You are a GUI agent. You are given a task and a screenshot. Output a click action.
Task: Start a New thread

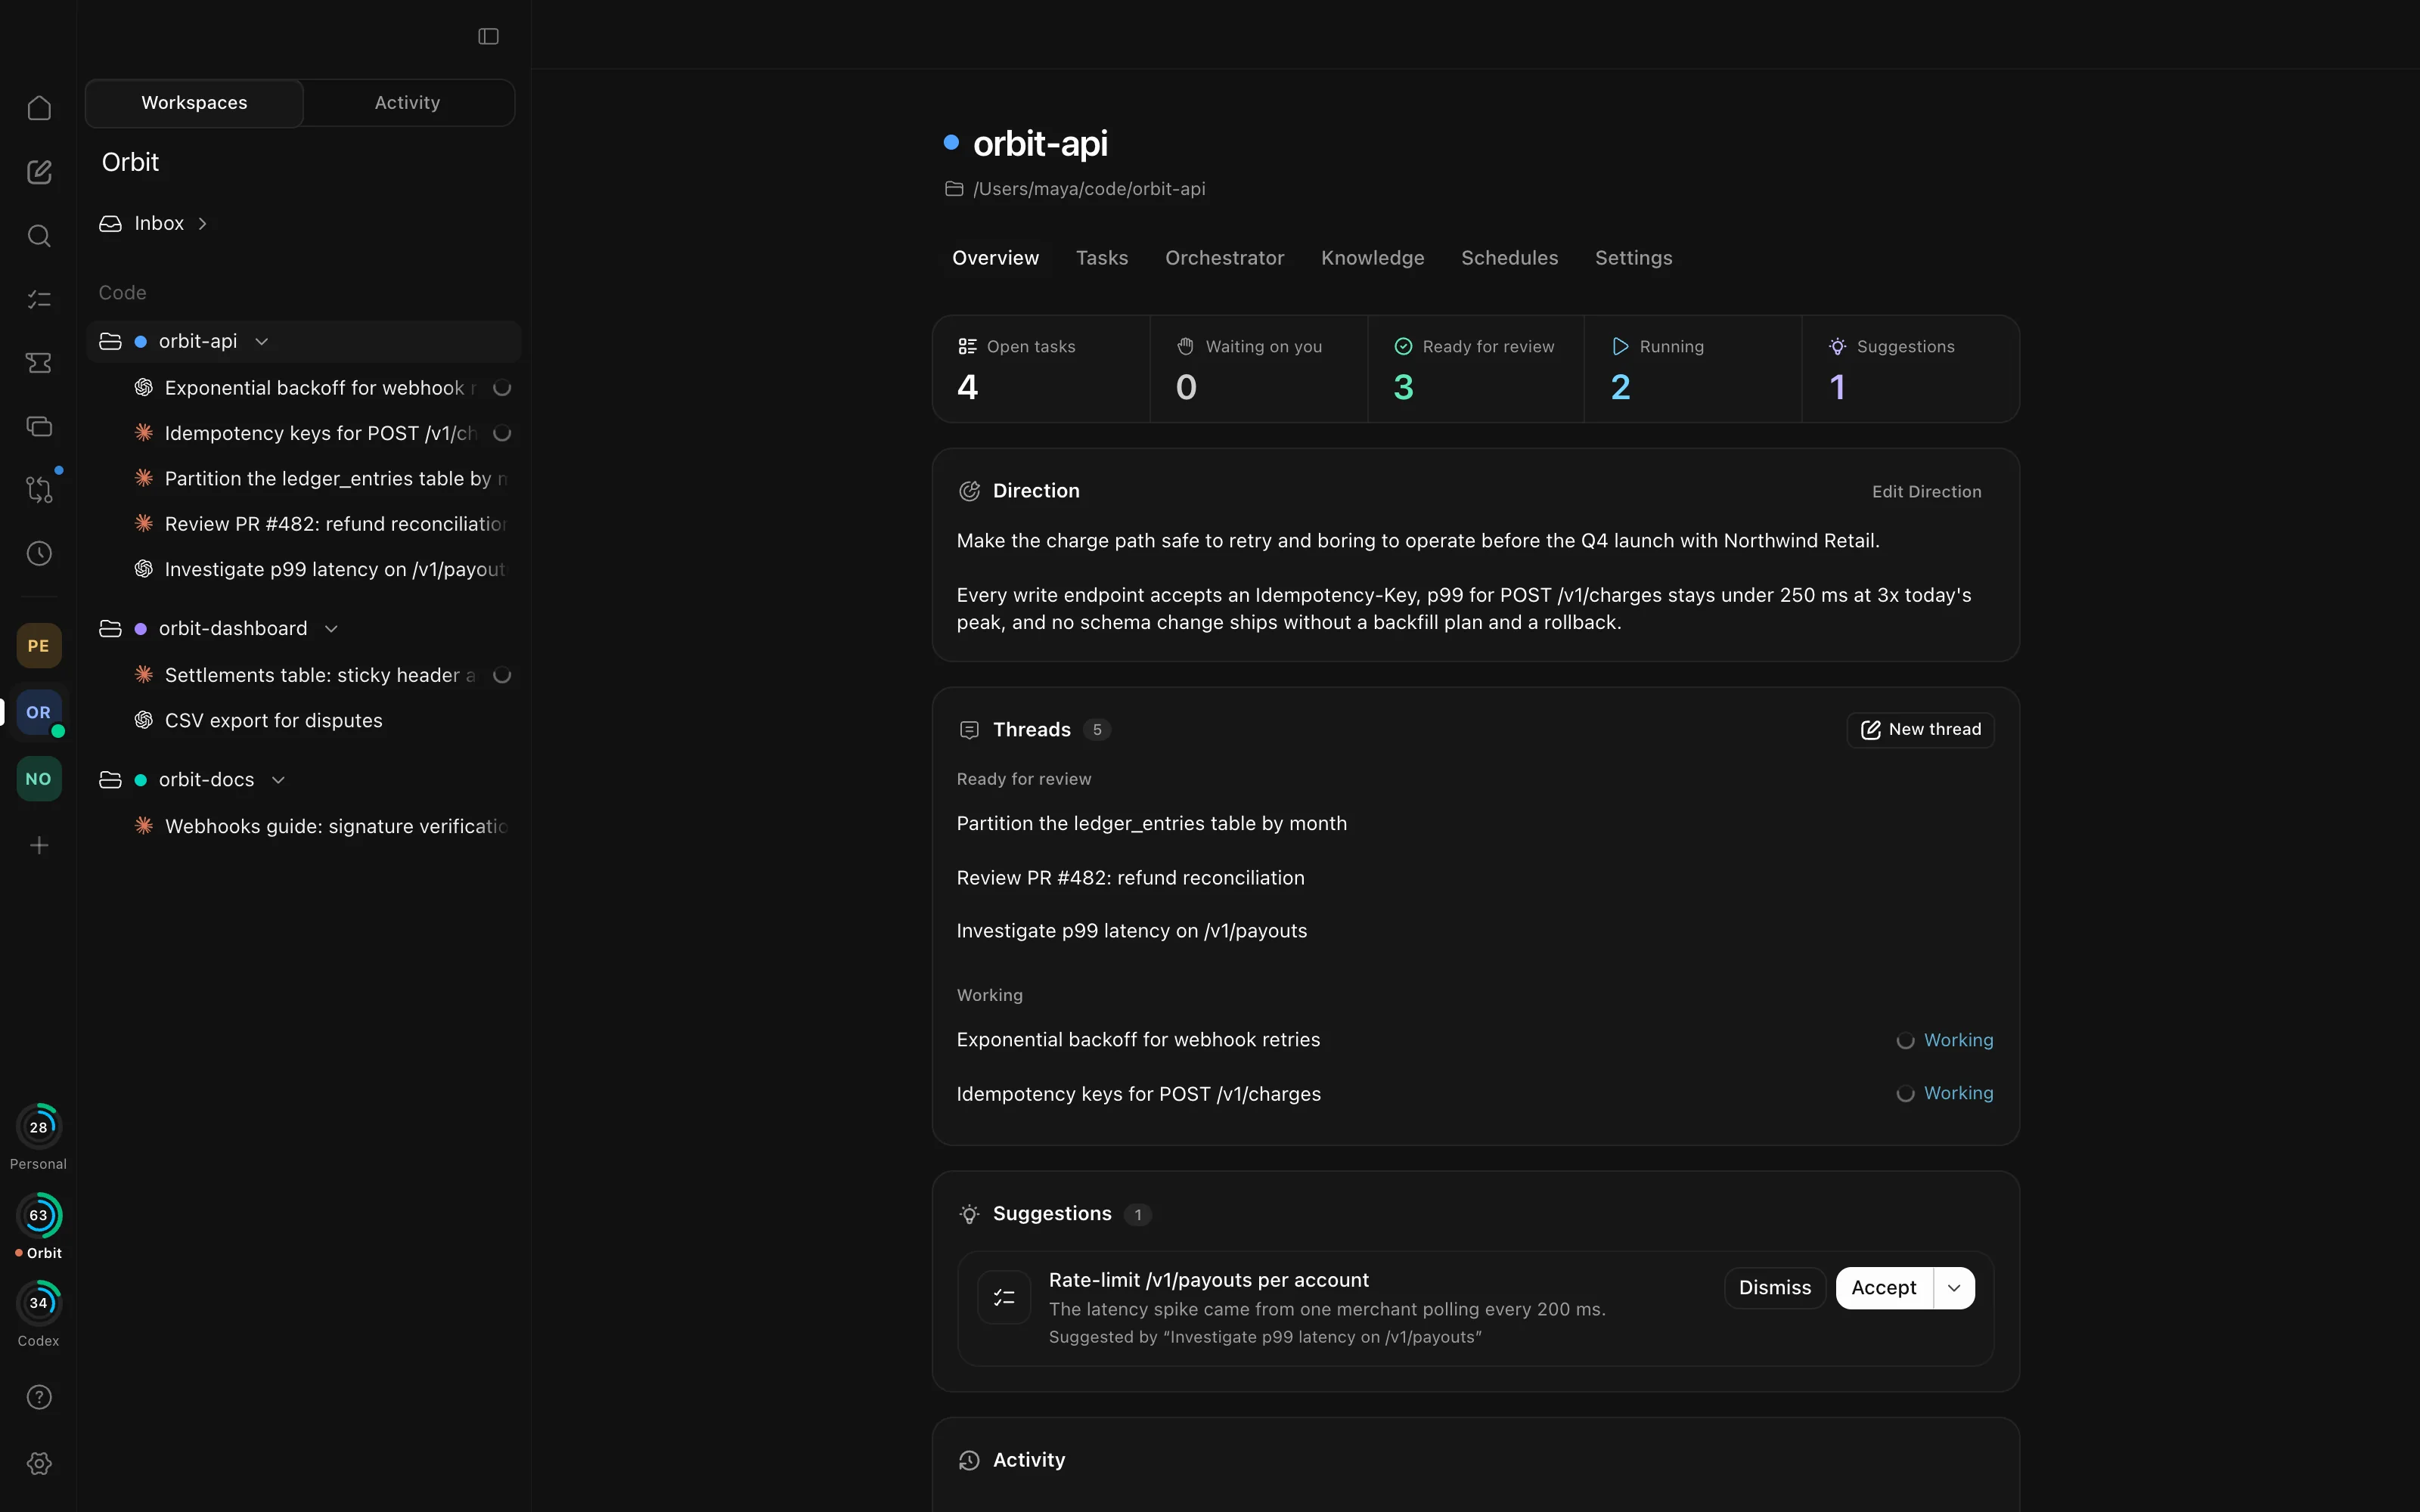[x=1920, y=730]
